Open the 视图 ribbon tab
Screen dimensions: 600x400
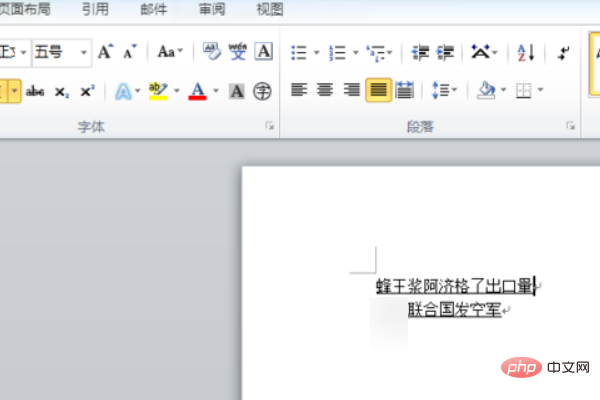coord(269,10)
